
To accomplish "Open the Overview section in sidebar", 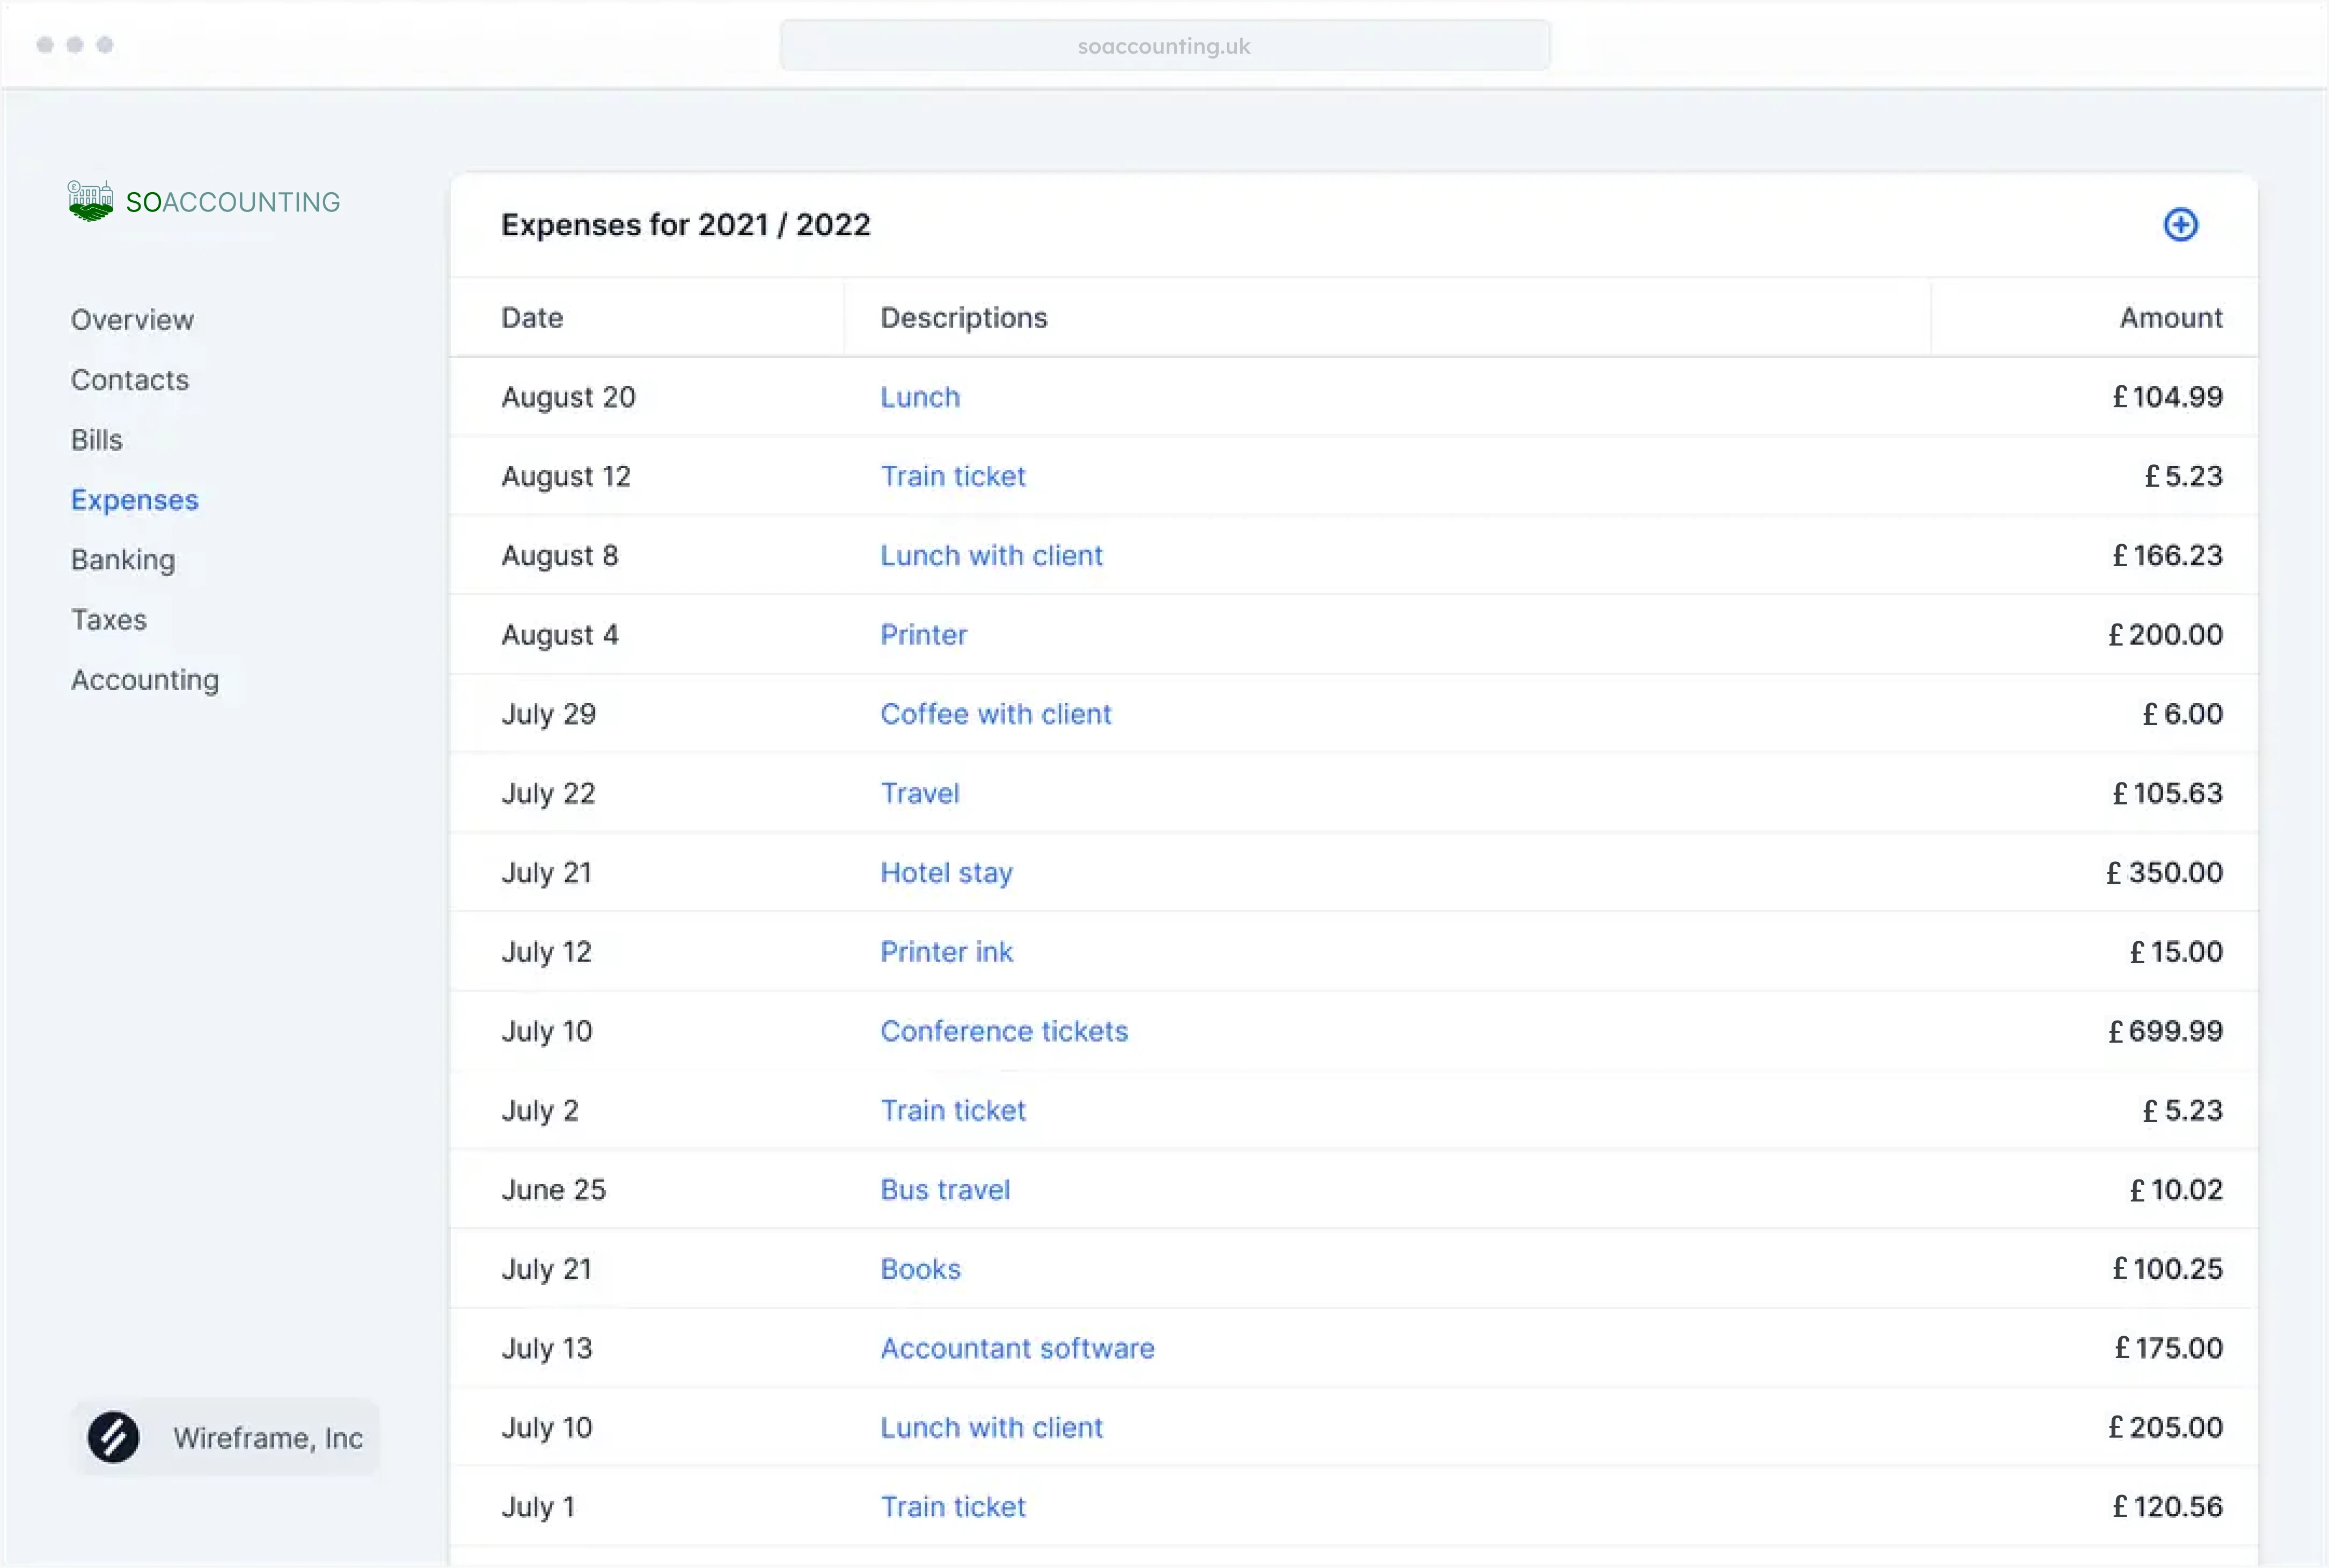I will point(132,320).
